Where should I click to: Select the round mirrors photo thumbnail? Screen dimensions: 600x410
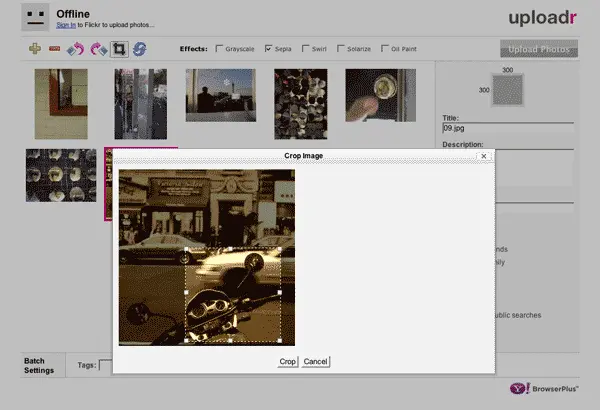pos(300,104)
